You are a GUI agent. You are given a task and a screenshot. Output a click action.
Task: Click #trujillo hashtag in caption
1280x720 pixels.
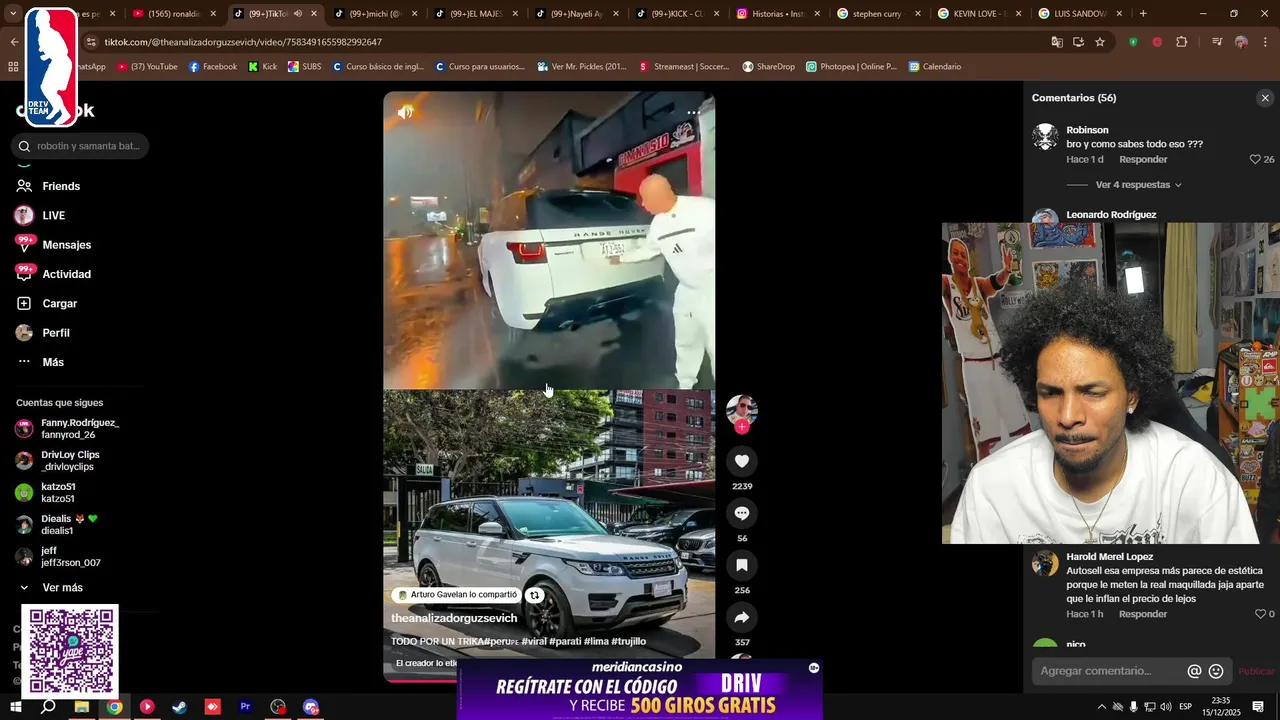pyautogui.click(x=628, y=641)
